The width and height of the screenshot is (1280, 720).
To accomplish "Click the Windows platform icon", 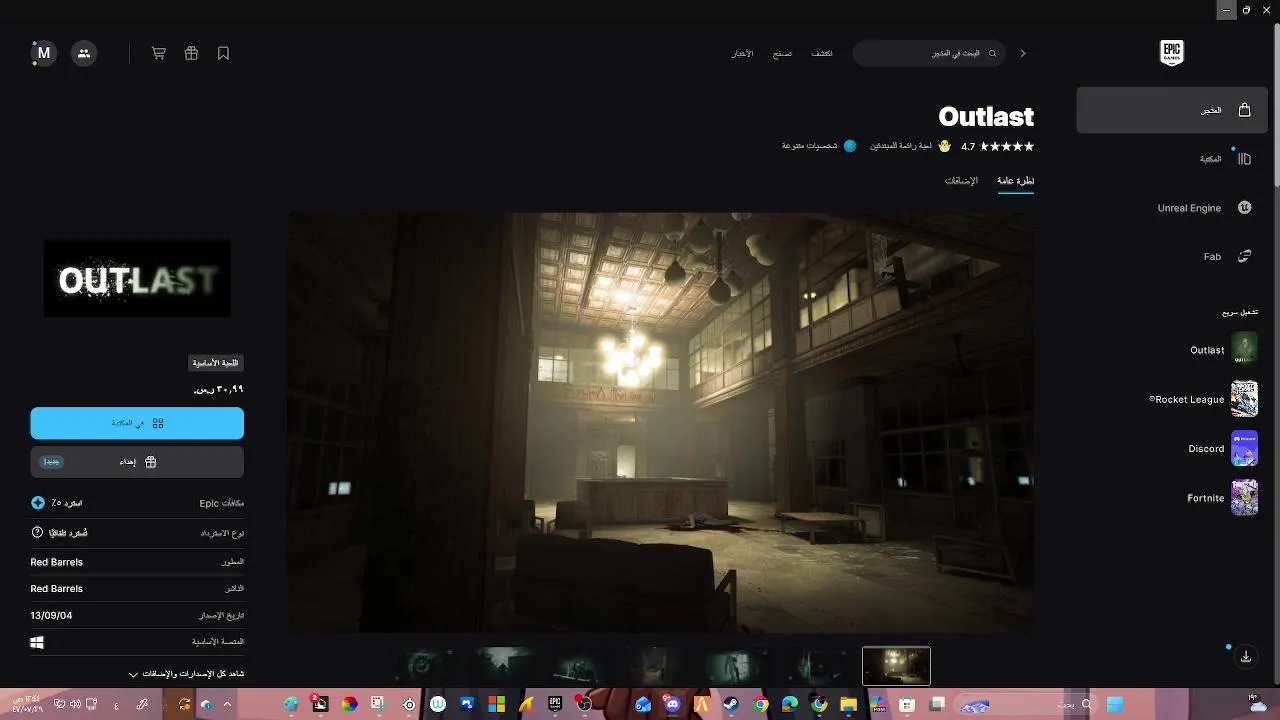I will pos(37,643).
